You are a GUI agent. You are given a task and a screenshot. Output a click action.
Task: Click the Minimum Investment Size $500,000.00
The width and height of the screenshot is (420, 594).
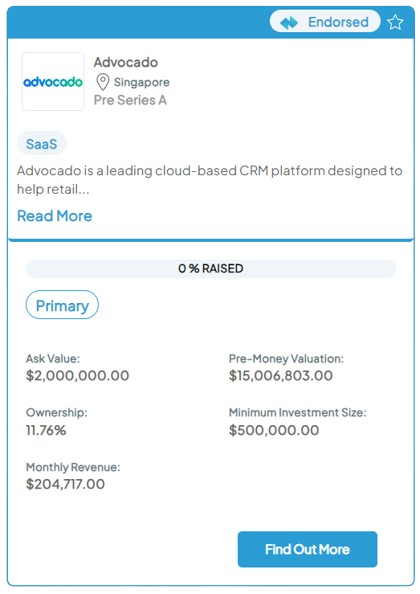point(274,430)
